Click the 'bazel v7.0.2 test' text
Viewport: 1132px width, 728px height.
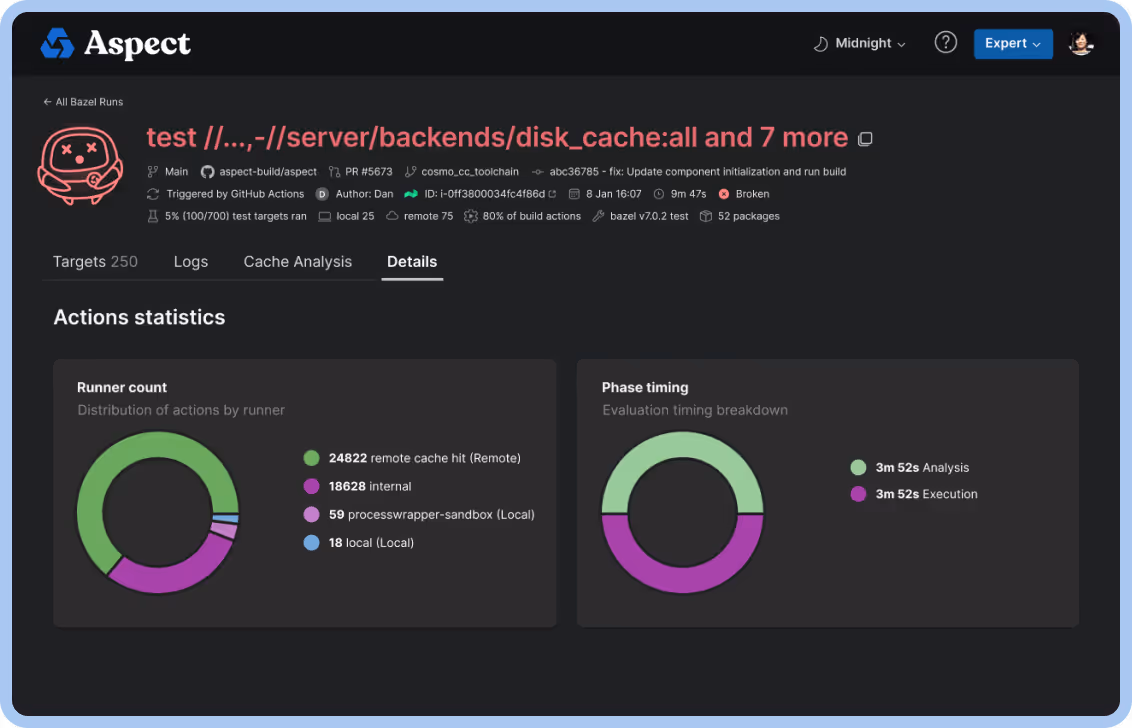click(x=649, y=217)
